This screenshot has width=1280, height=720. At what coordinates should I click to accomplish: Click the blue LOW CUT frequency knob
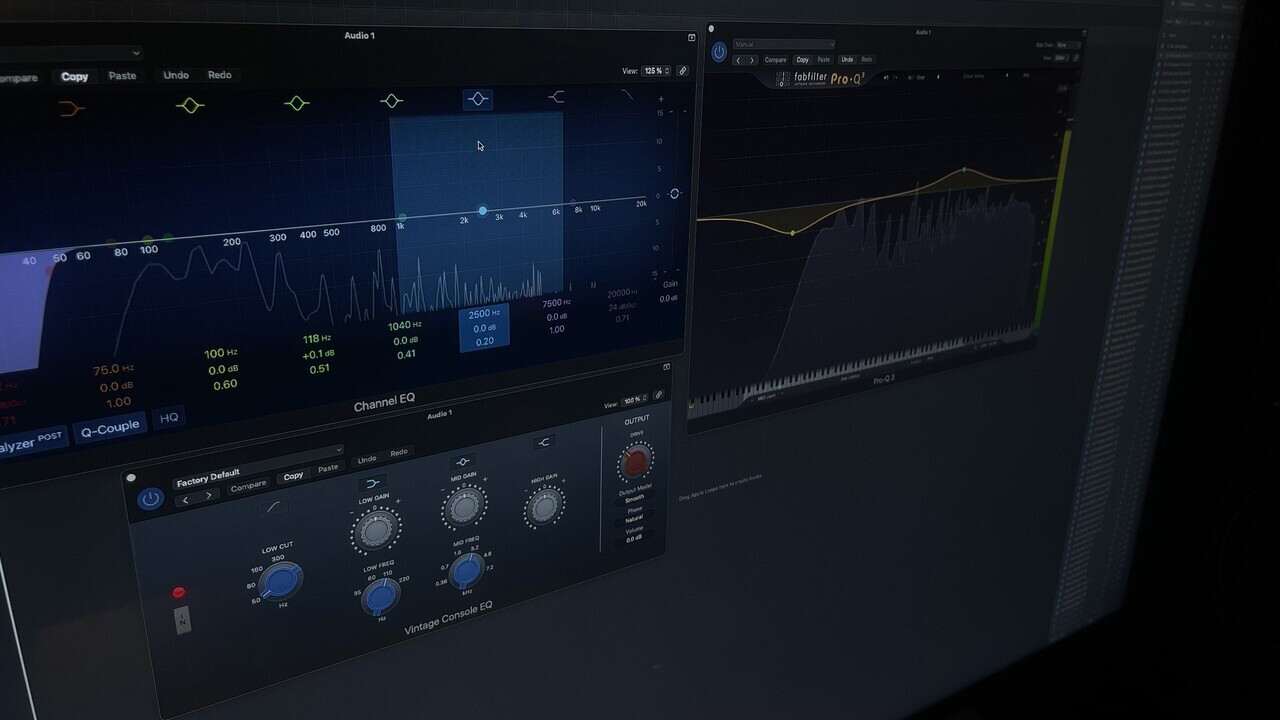(281, 582)
